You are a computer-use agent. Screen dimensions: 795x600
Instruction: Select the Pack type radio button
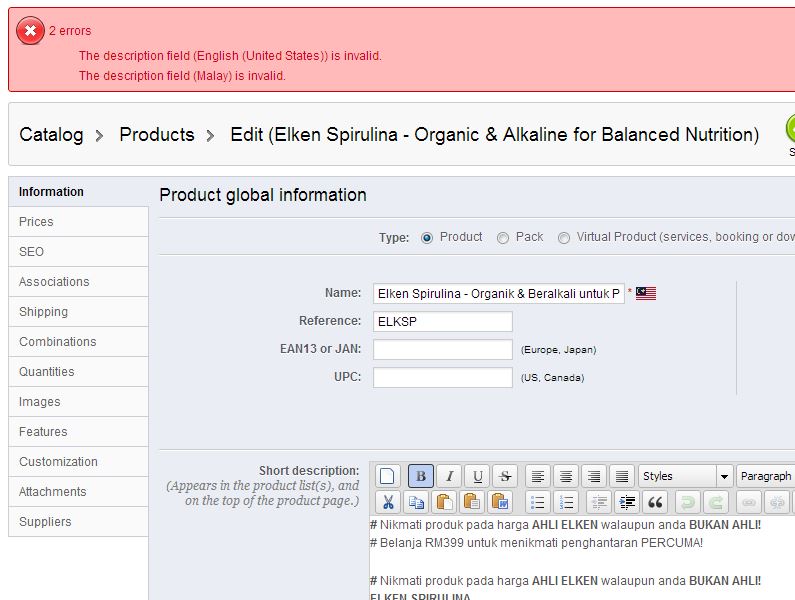(503, 237)
